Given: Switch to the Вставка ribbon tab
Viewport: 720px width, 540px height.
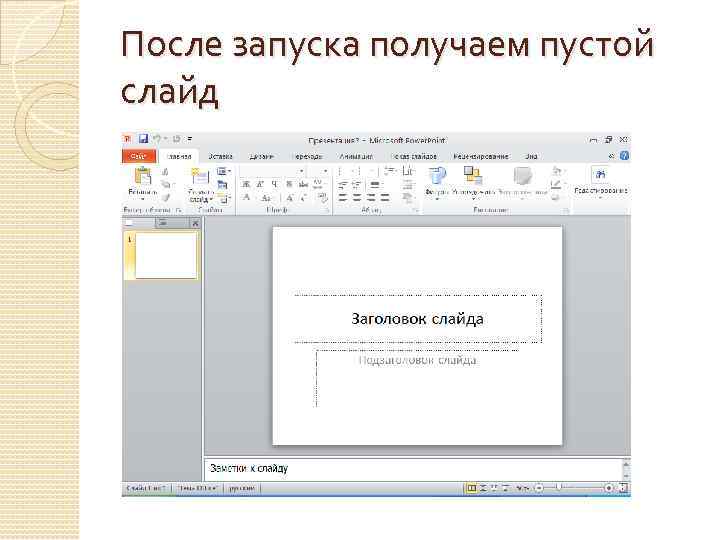Looking at the screenshot, I should (220, 156).
